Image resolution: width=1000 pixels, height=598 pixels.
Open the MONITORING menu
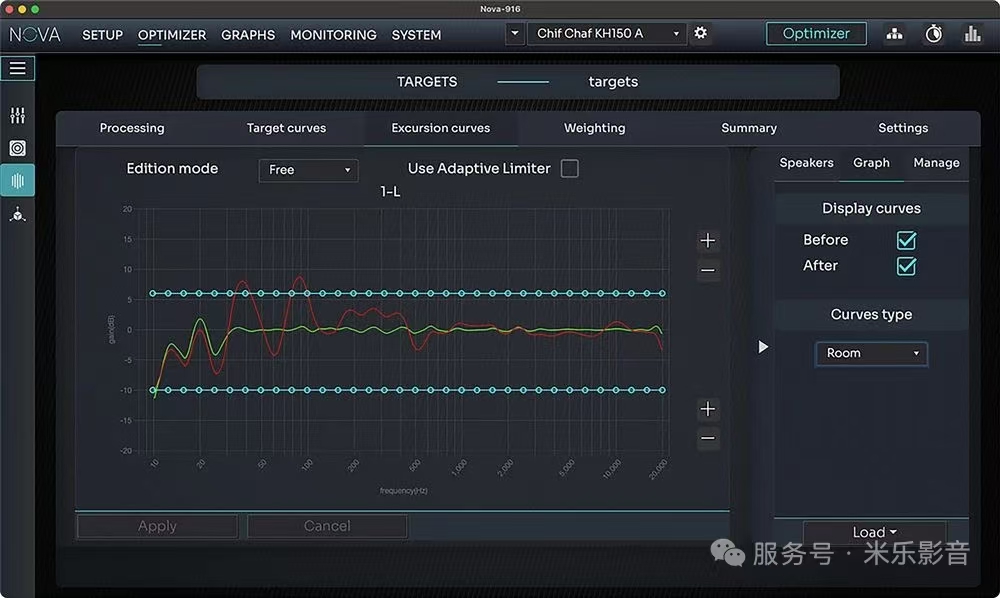[333, 35]
